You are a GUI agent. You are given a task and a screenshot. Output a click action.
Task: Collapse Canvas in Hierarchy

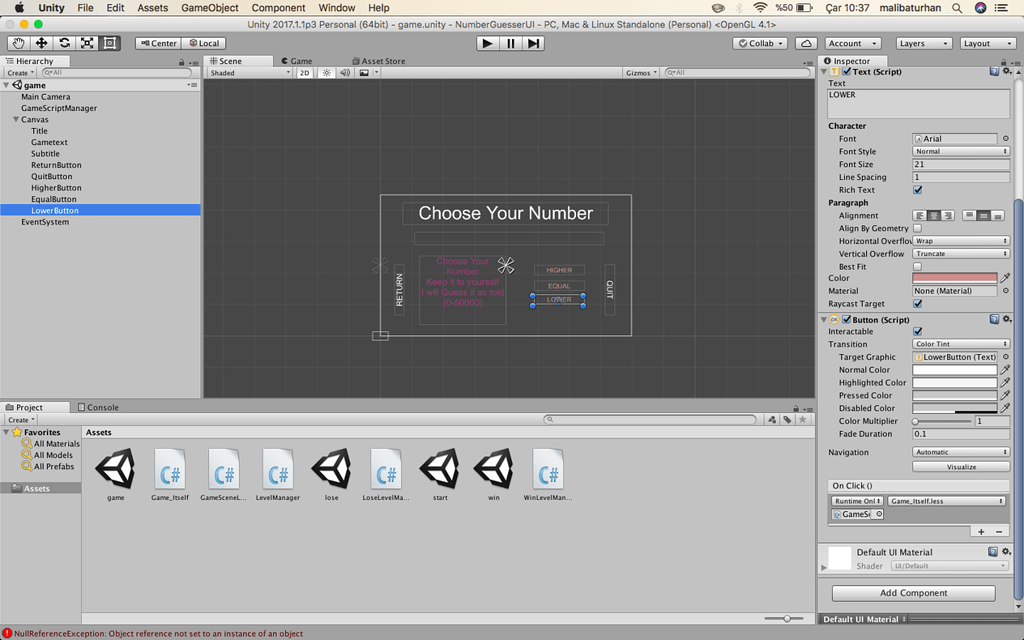(x=16, y=120)
